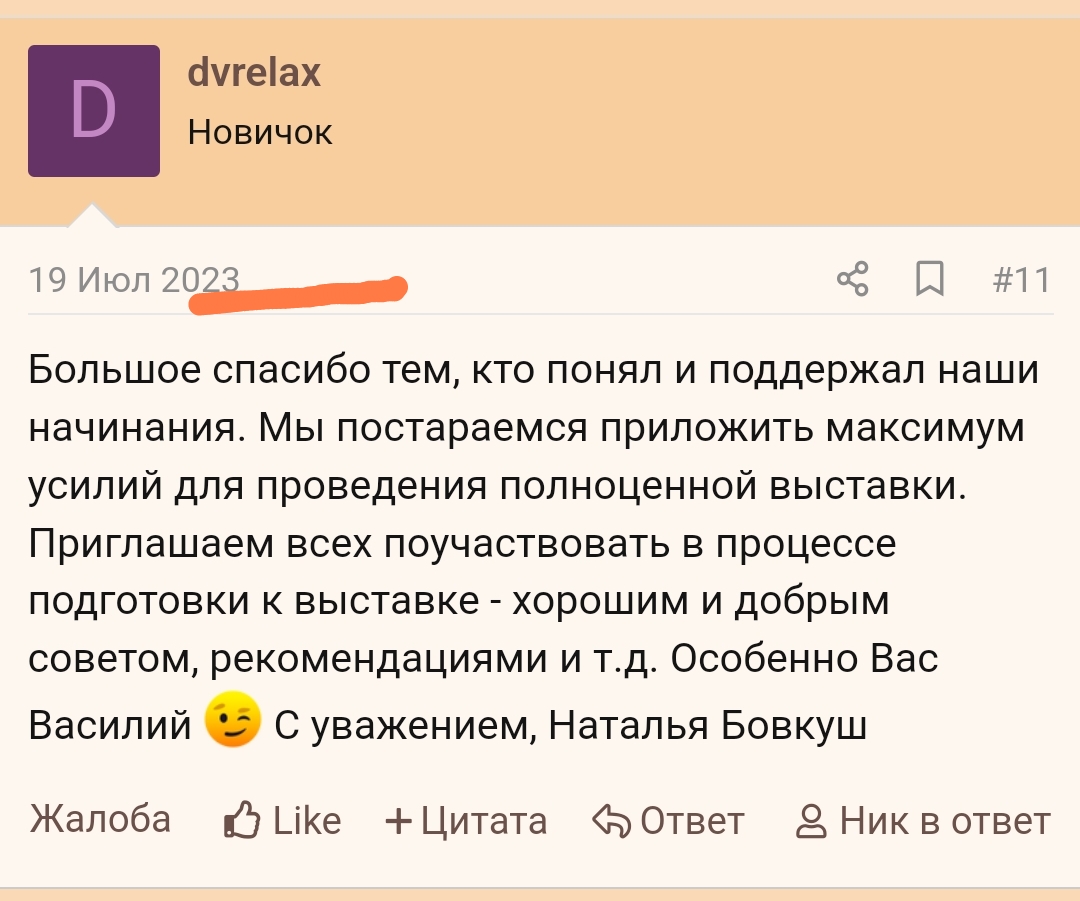Click the Like text label
The height and width of the screenshot is (901, 1080).
click(x=307, y=821)
